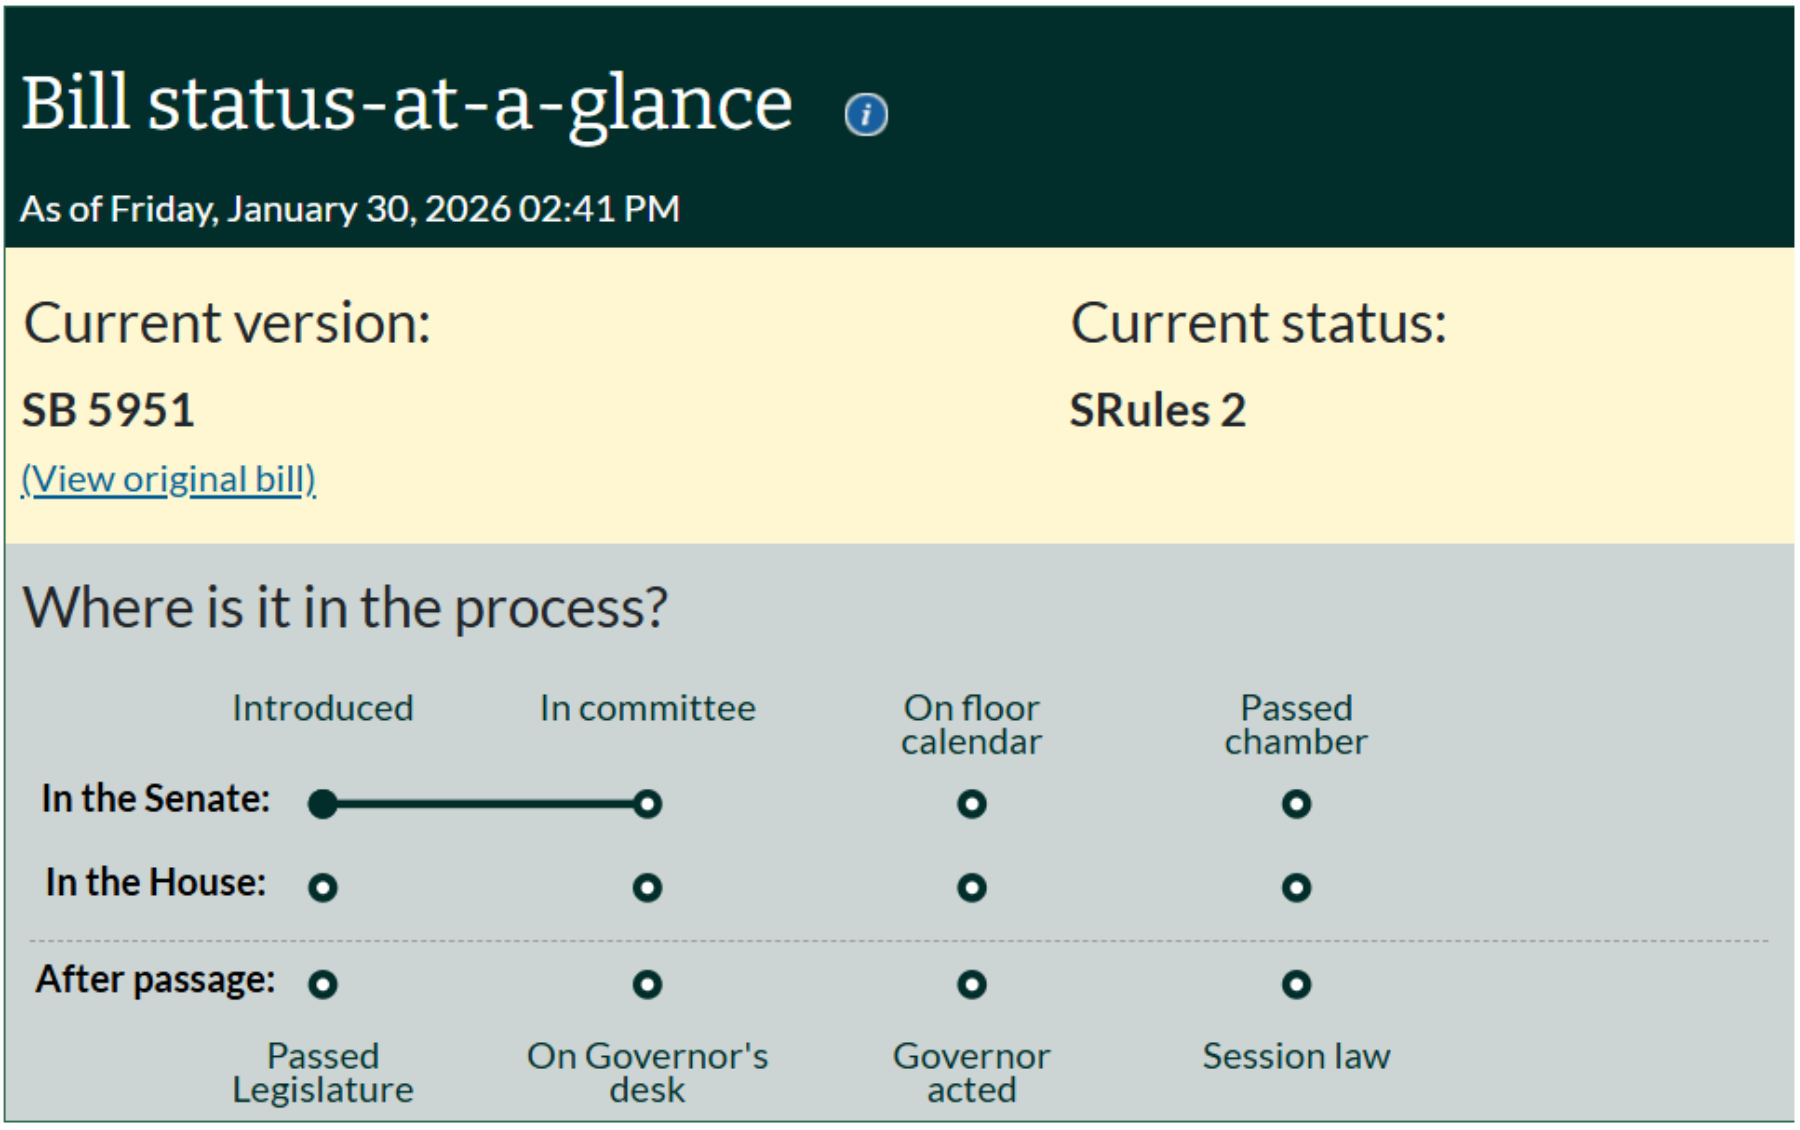The height and width of the screenshot is (1130, 1800).
Task: Click the House "On floor calendar" marker
Action: click(969, 887)
